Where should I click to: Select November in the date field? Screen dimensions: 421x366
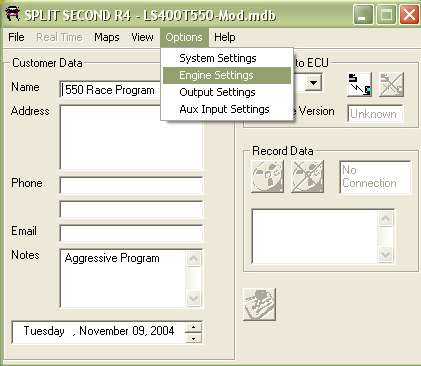click(104, 331)
